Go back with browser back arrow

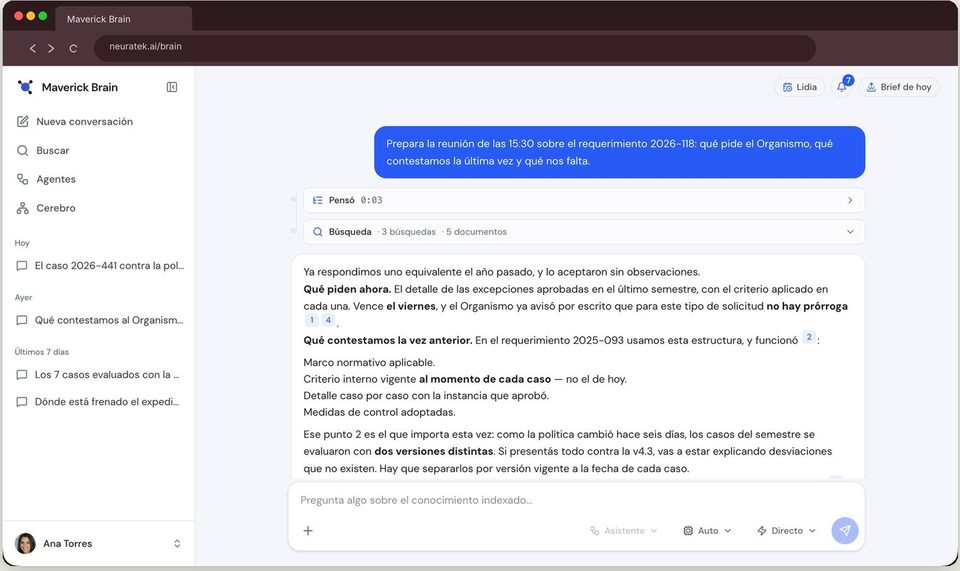pyautogui.click(x=32, y=48)
